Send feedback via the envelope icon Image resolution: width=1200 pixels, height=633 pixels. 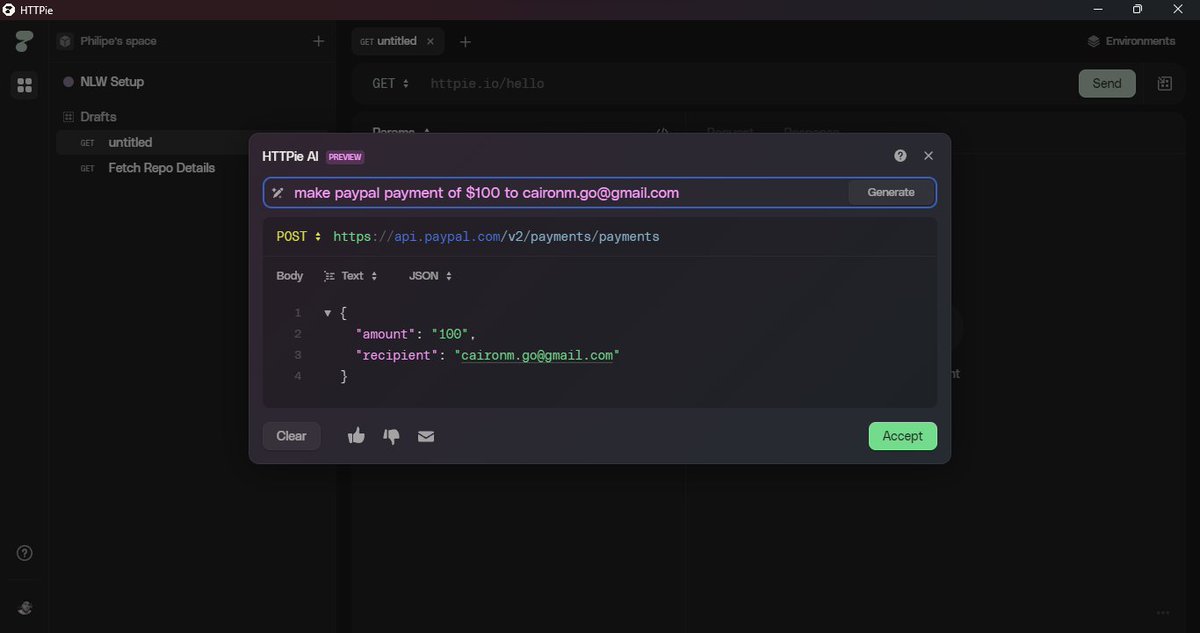(426, 436)
